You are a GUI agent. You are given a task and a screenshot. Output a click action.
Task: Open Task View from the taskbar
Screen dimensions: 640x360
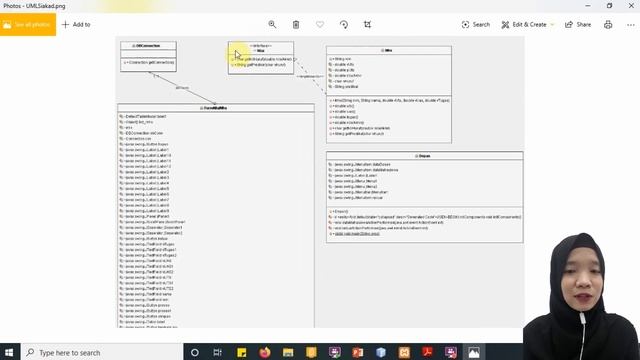pos(218,352)
